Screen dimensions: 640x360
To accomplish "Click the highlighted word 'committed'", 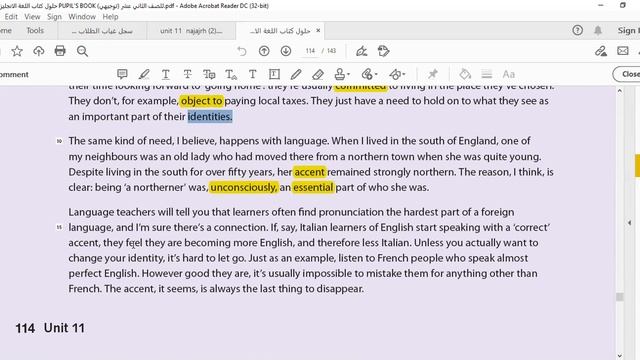I will [361, 88].
